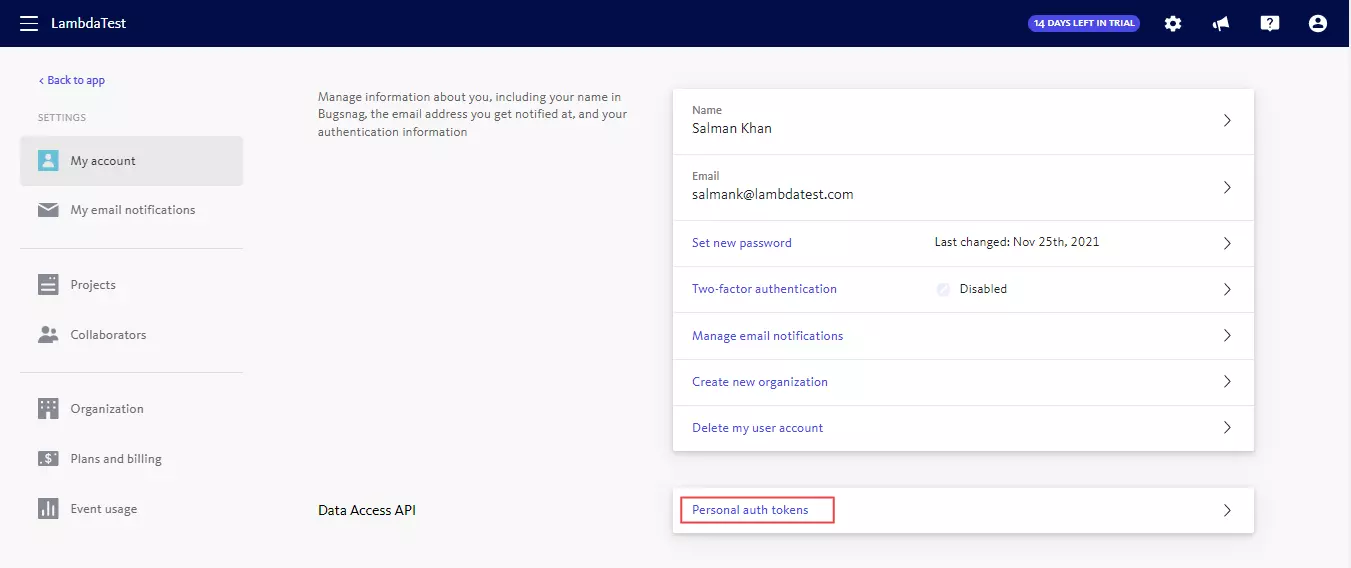This screenshot has height=568, width=1351.
Task: Click the Organization building icon
Action: [x=48, y=409]
